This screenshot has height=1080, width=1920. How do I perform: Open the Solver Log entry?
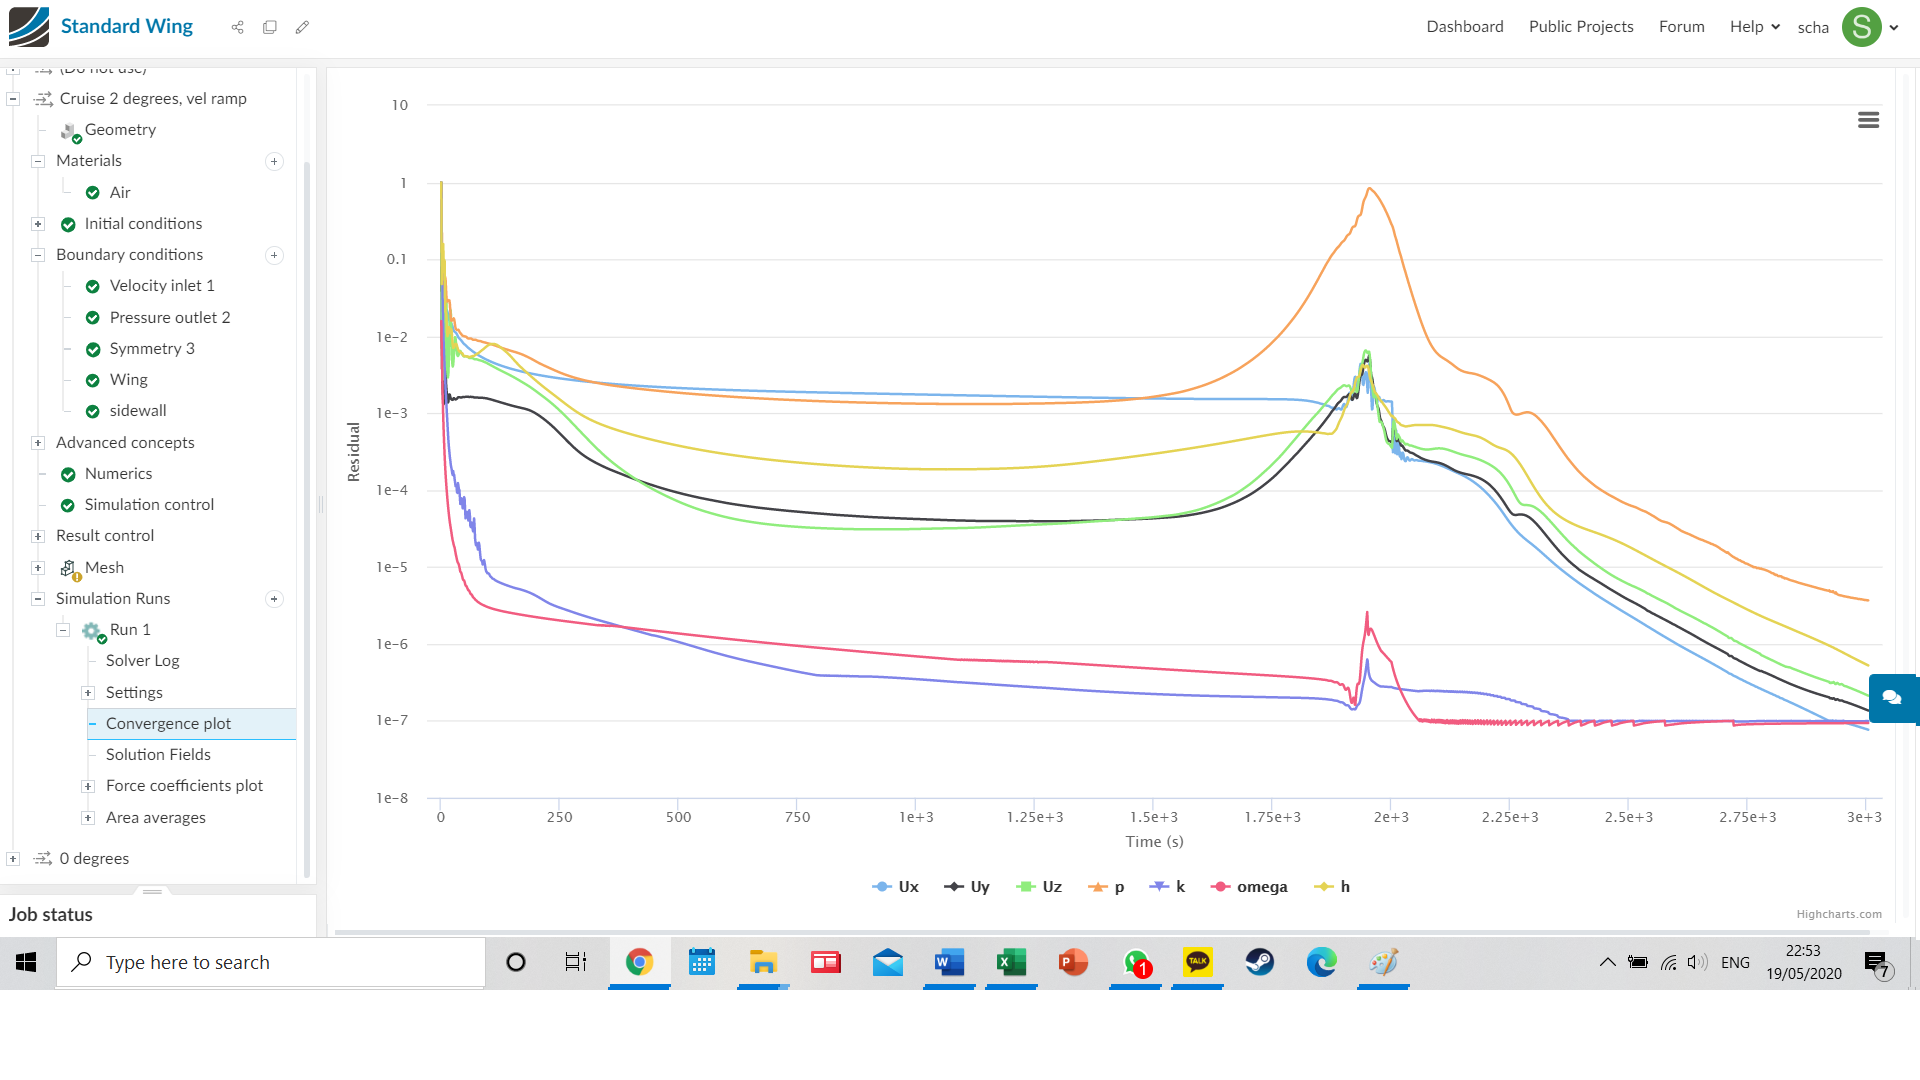click(x=142, y=661)
